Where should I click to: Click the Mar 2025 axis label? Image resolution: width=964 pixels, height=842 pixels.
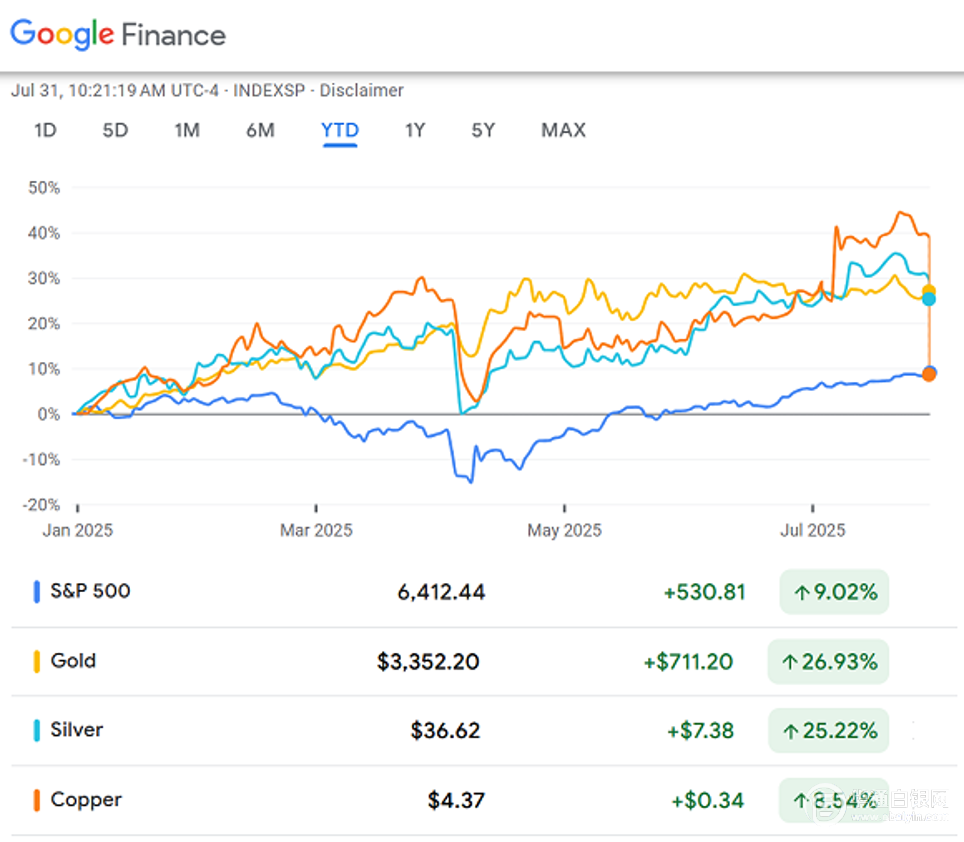[x=316, y=530]
